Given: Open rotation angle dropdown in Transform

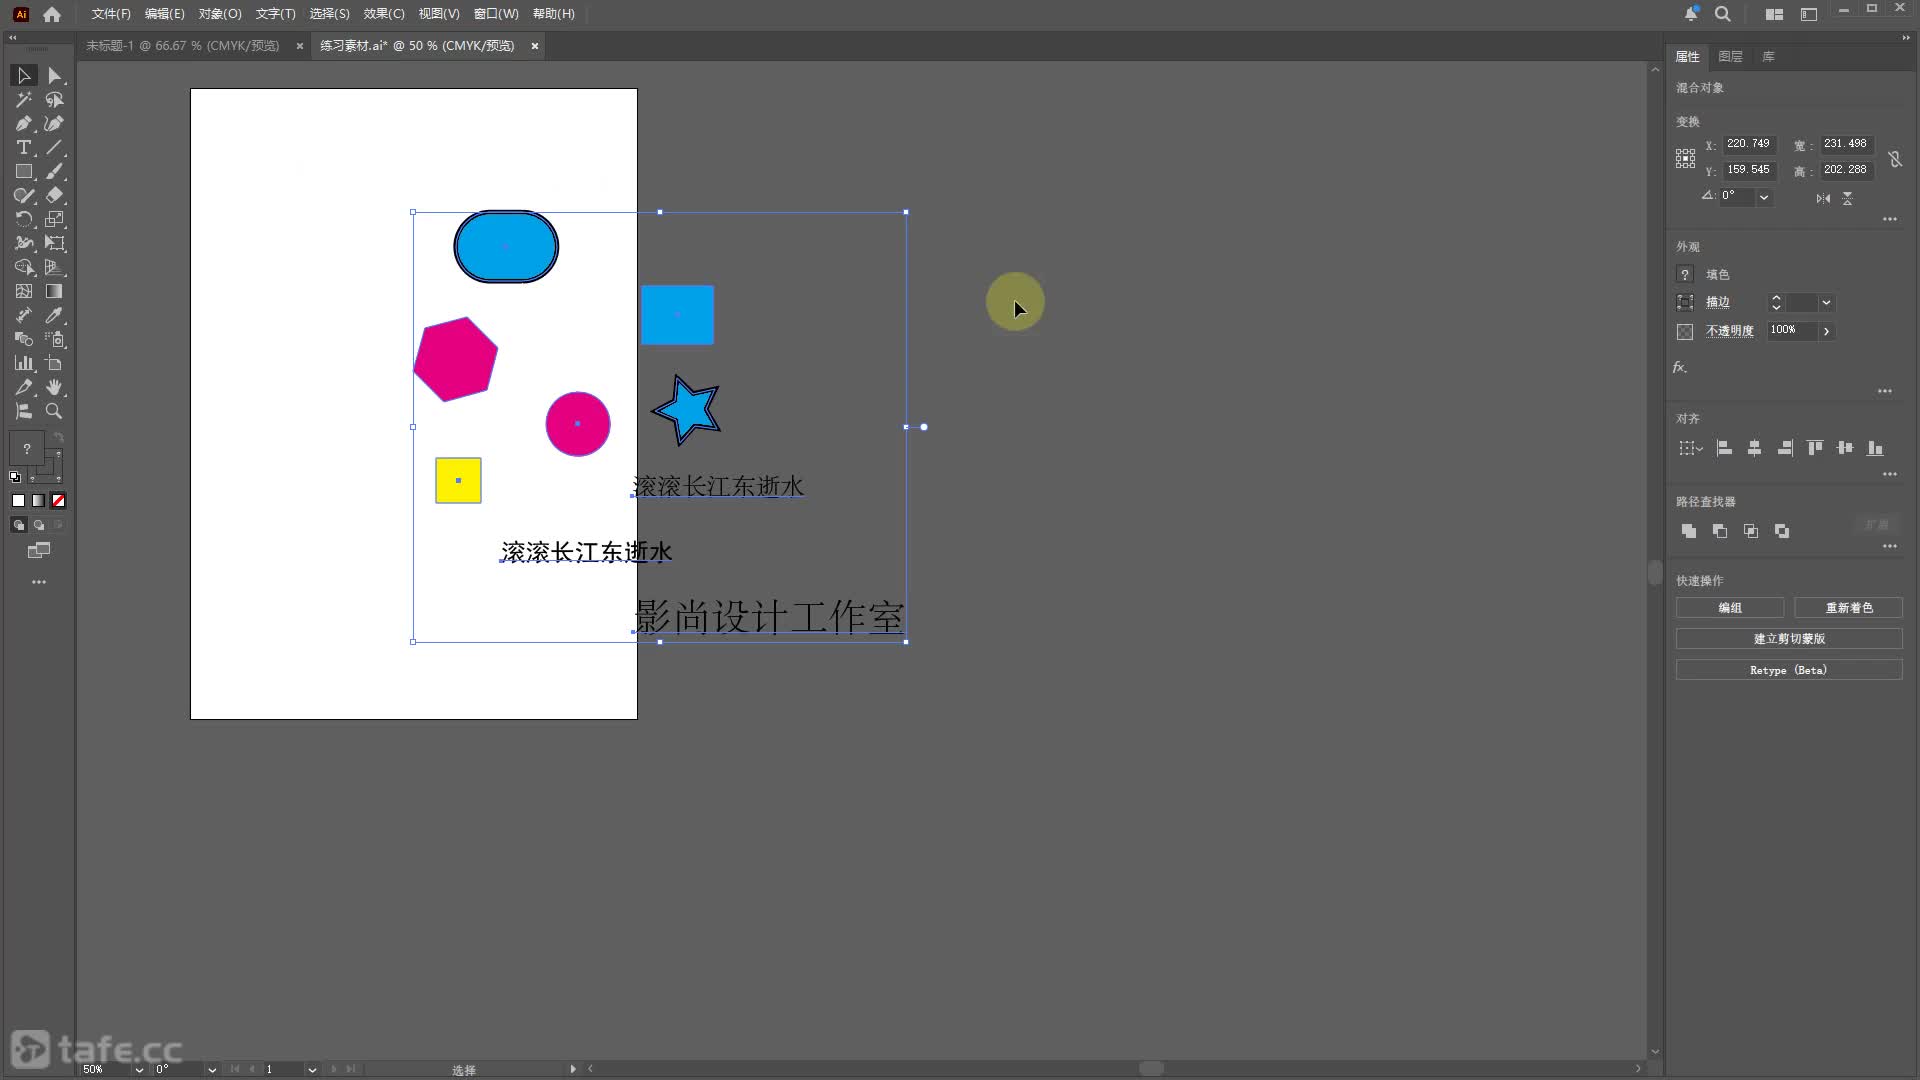Looking at the screenshot, I should (x=1764, y=198).
